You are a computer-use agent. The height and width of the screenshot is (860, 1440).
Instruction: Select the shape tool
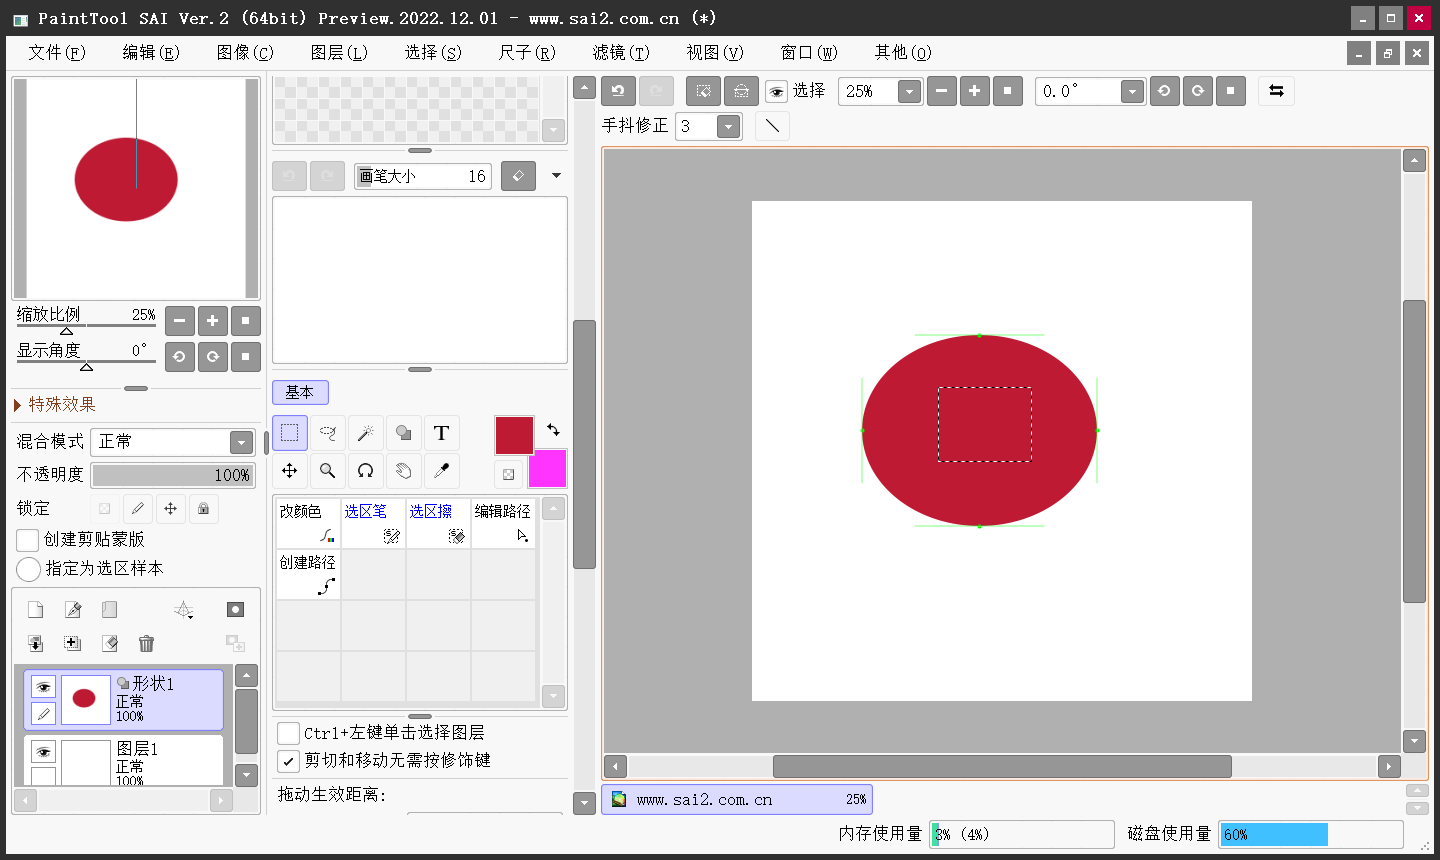tap(404, 433)
